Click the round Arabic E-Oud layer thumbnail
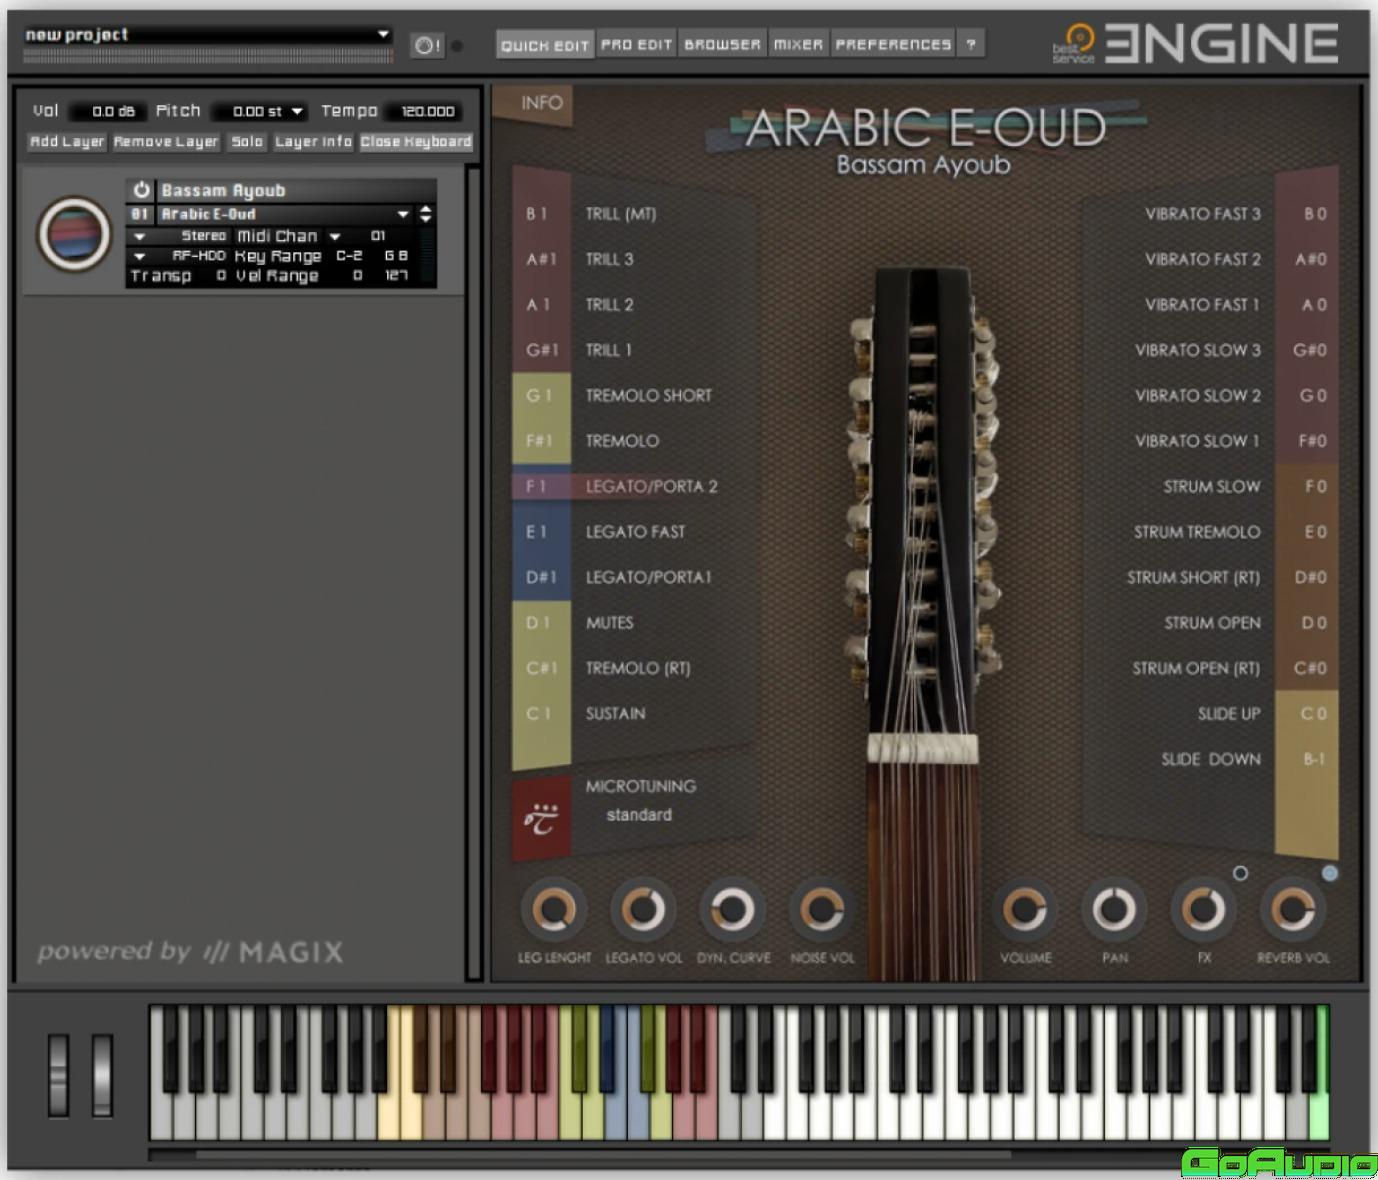This screenshot has height=1180, width=1378. click(74, 234)
